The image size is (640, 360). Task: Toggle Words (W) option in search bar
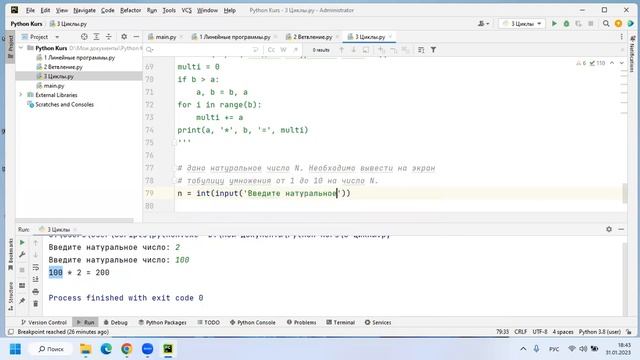(x=284, y=50)
